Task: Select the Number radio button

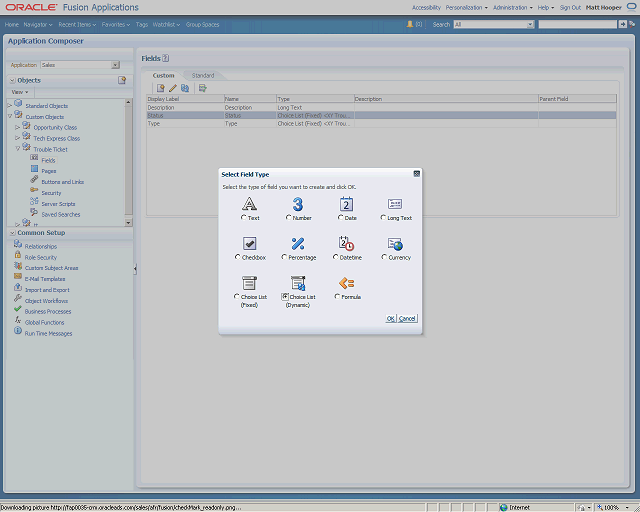Action: tap(289, 218)
